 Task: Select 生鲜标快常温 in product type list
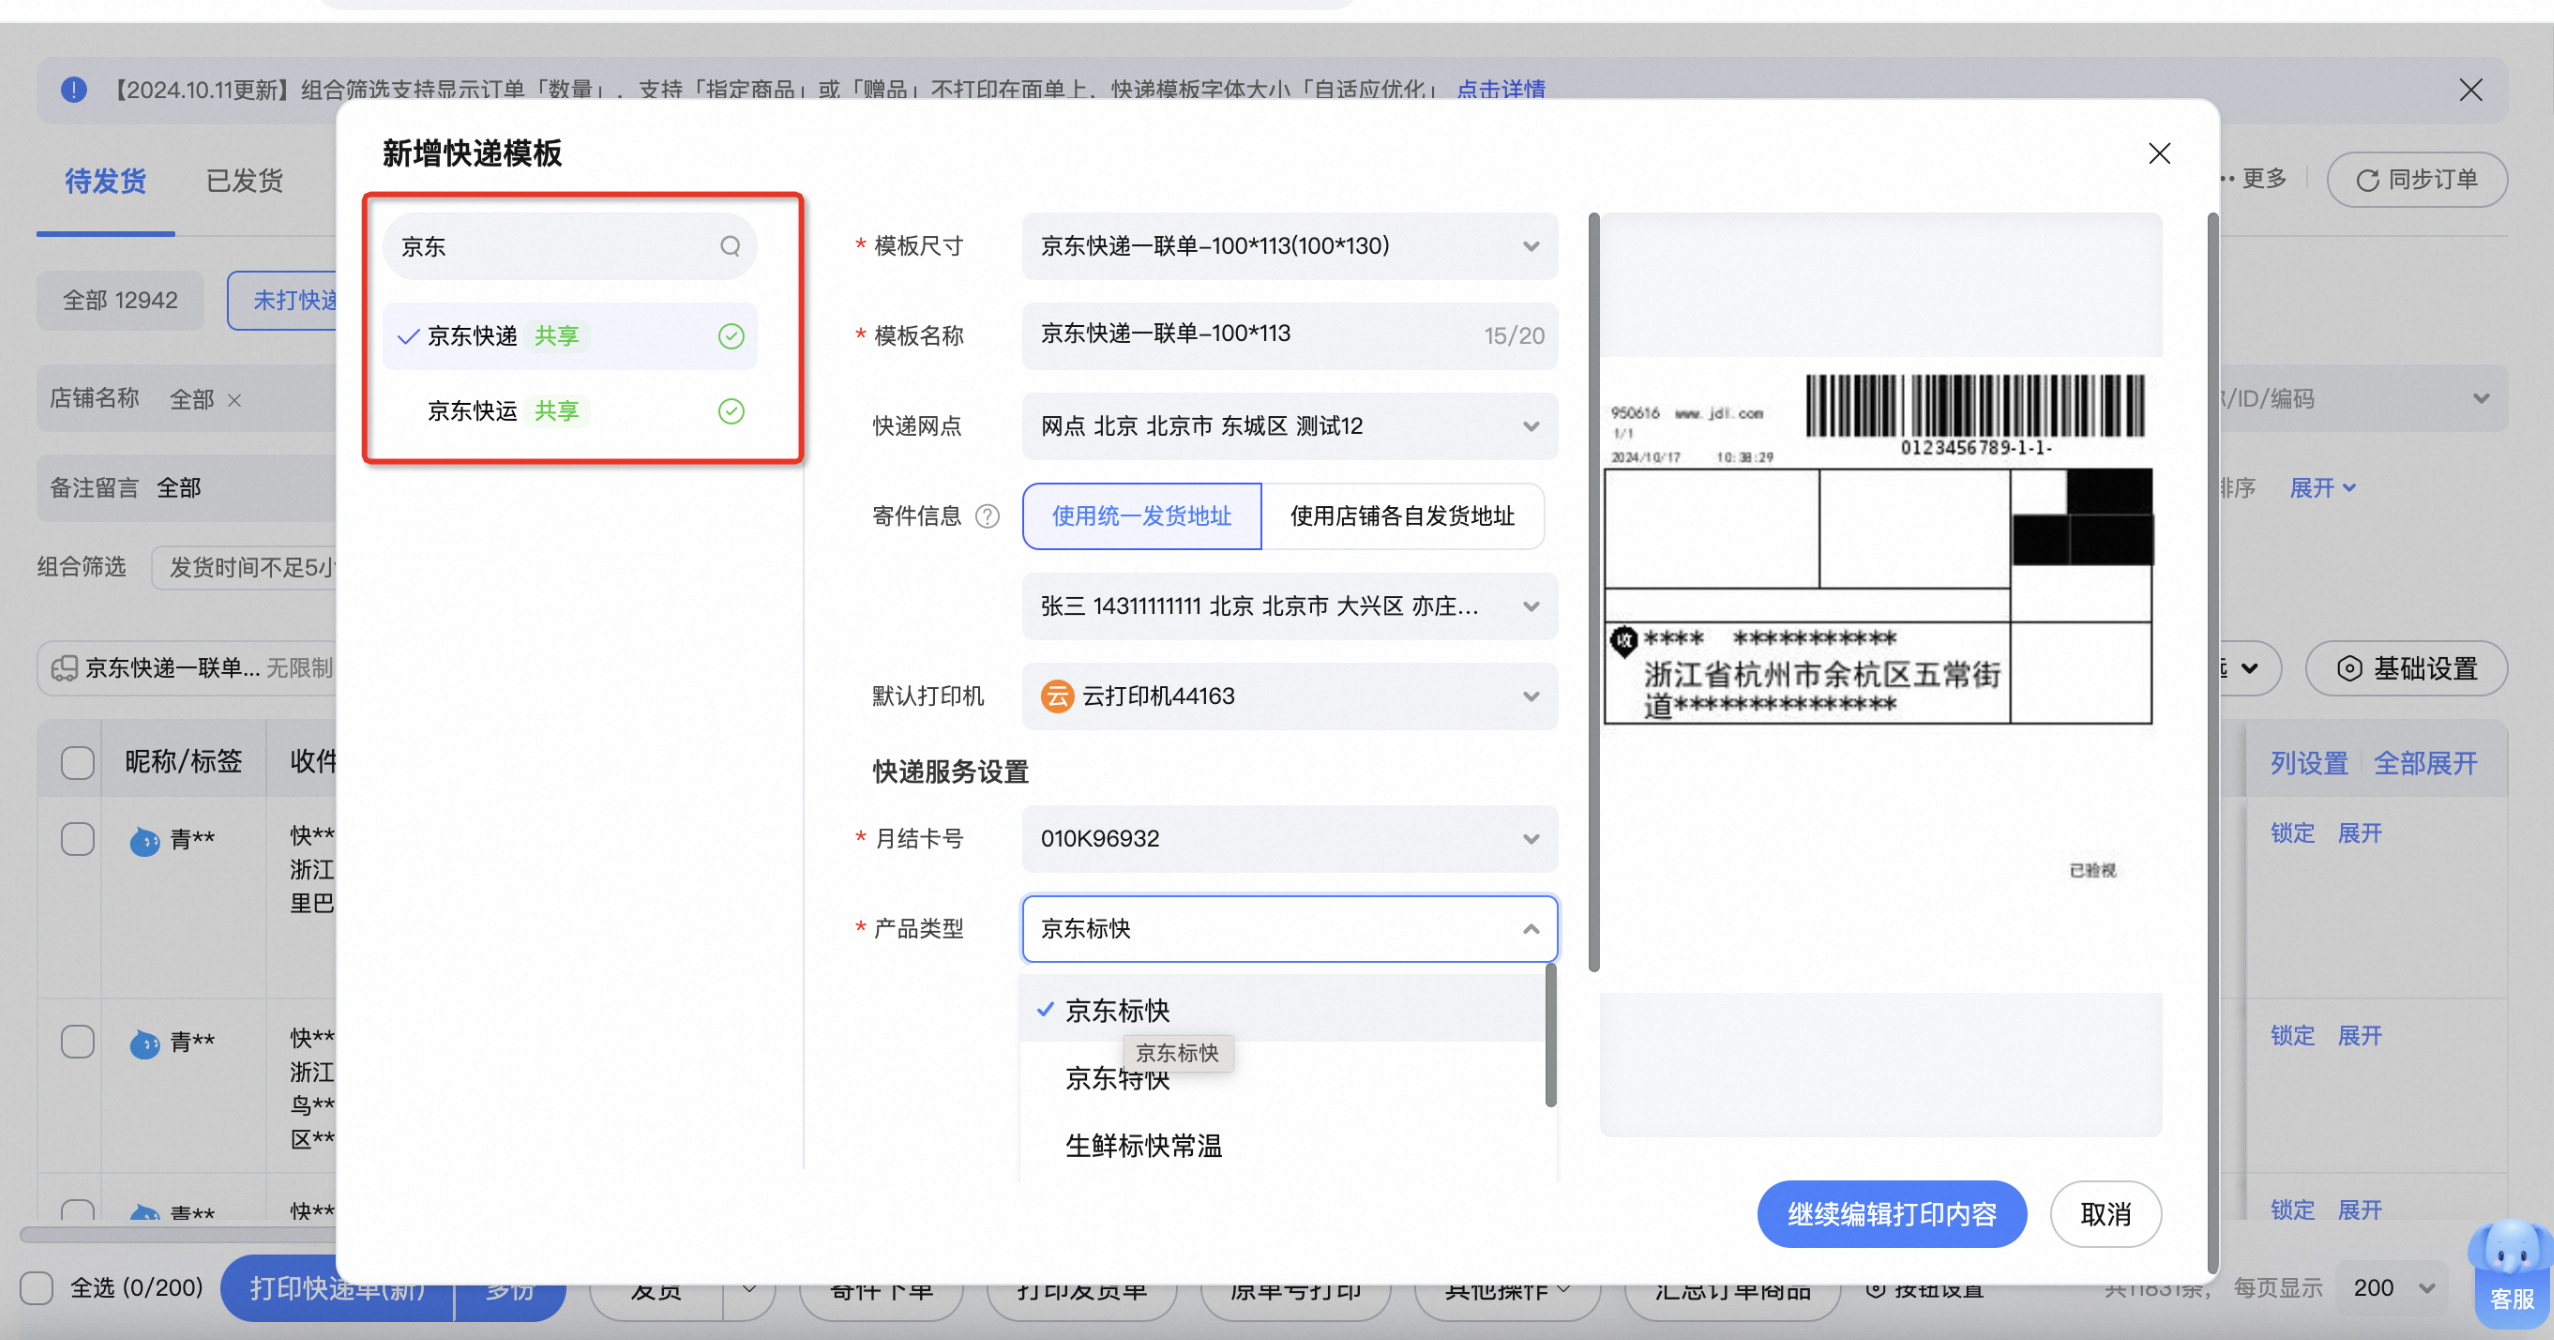click(x=1282, y=1146)
